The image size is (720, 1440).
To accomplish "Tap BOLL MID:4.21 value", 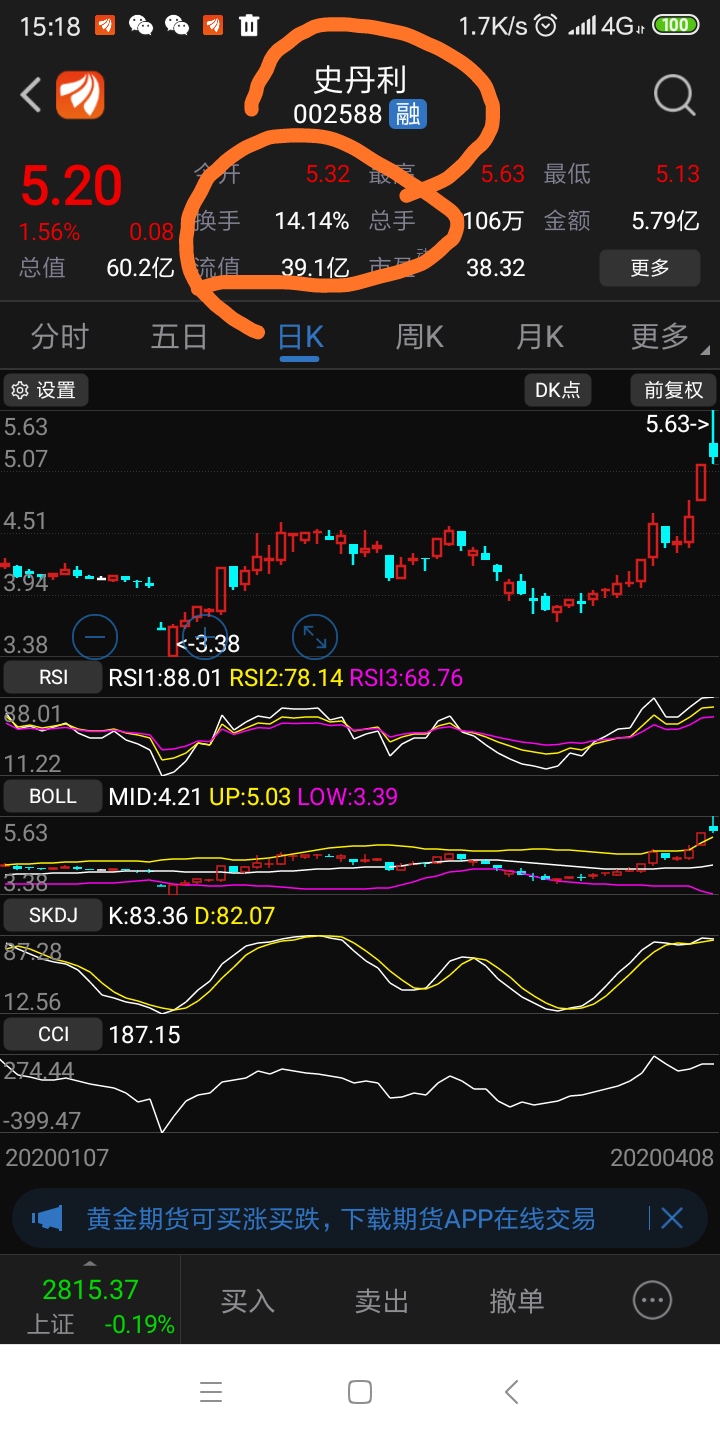I will pyautogui.click(x=155, y=797).
